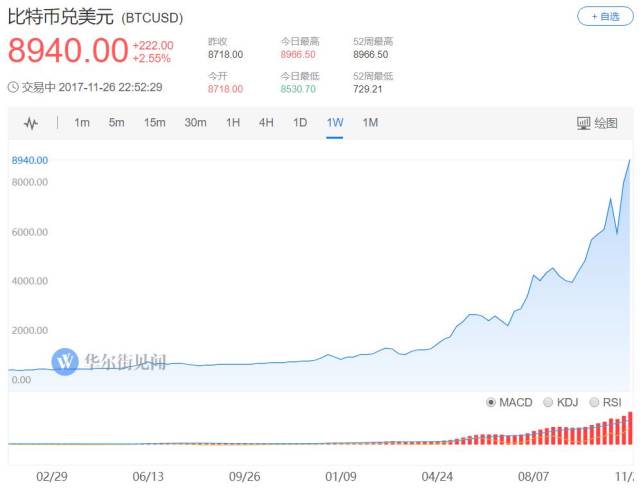Click the pulse line chart-type icon

pos(30,123)
